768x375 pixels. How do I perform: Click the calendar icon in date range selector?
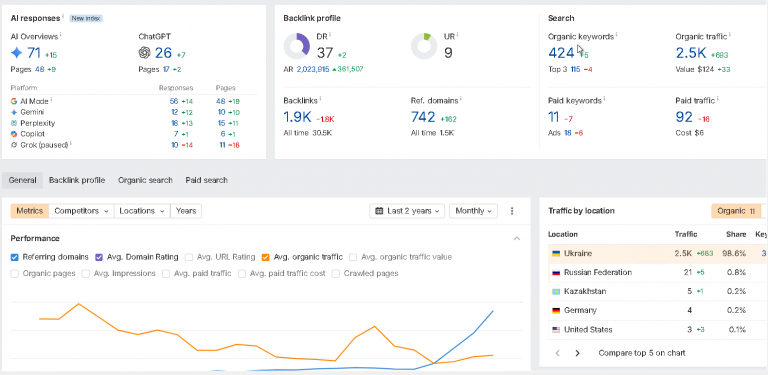pos(379,211)
